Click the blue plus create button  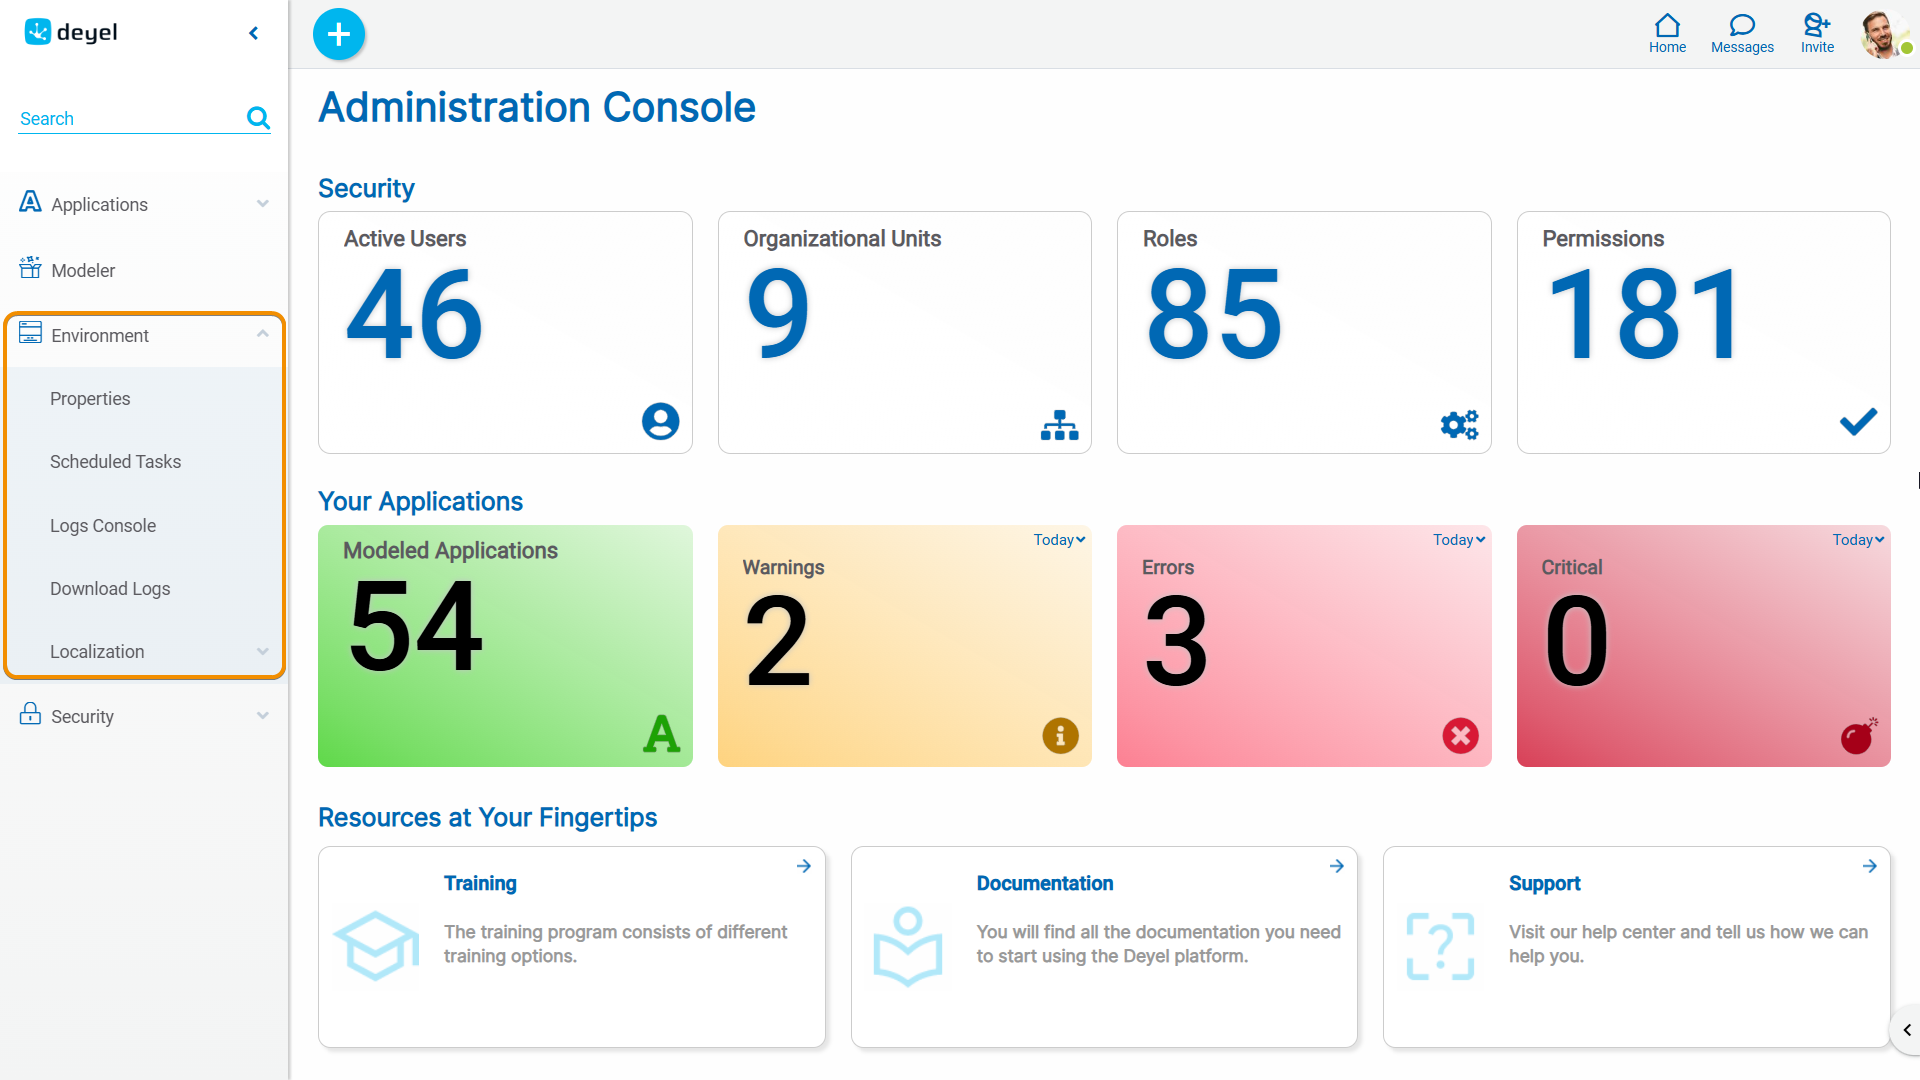[x=339, y=34]
